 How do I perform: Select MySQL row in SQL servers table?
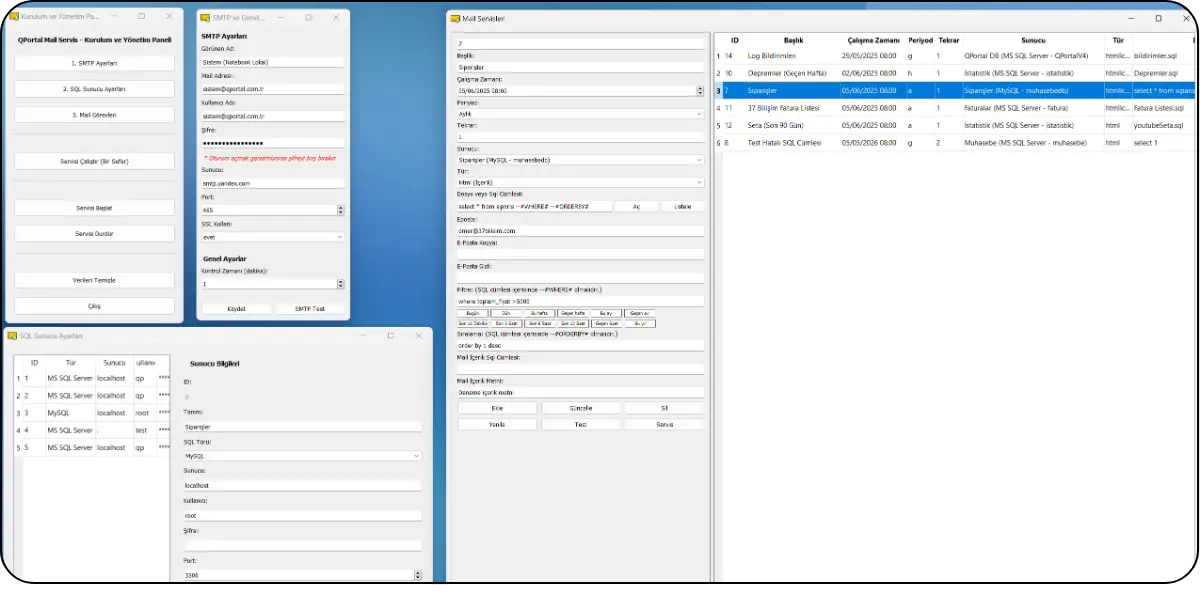click(x=91, y=412)
